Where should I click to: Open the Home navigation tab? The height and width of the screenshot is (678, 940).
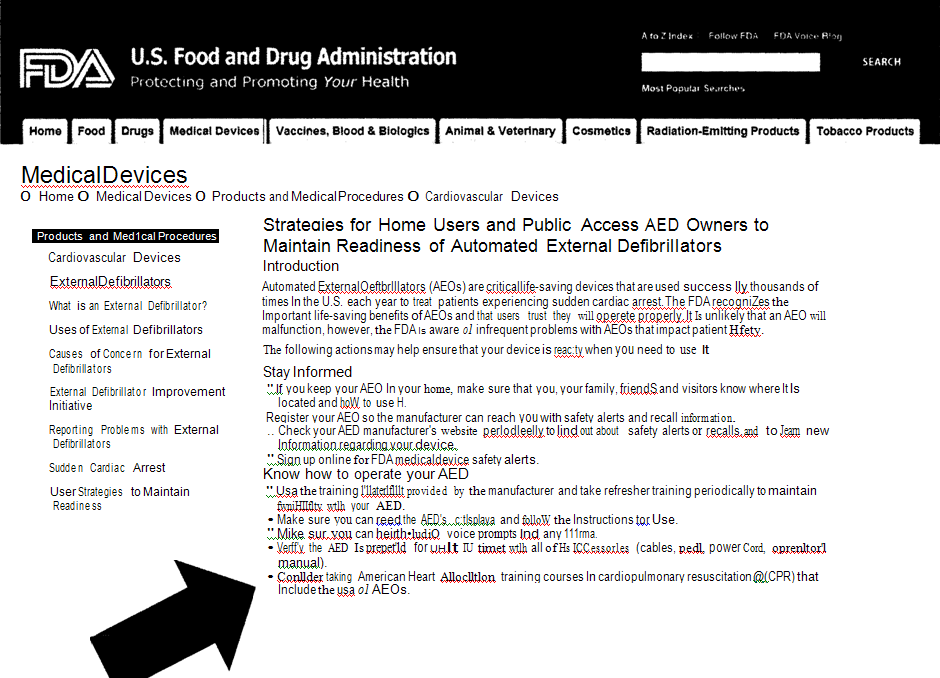pos(45,131)
